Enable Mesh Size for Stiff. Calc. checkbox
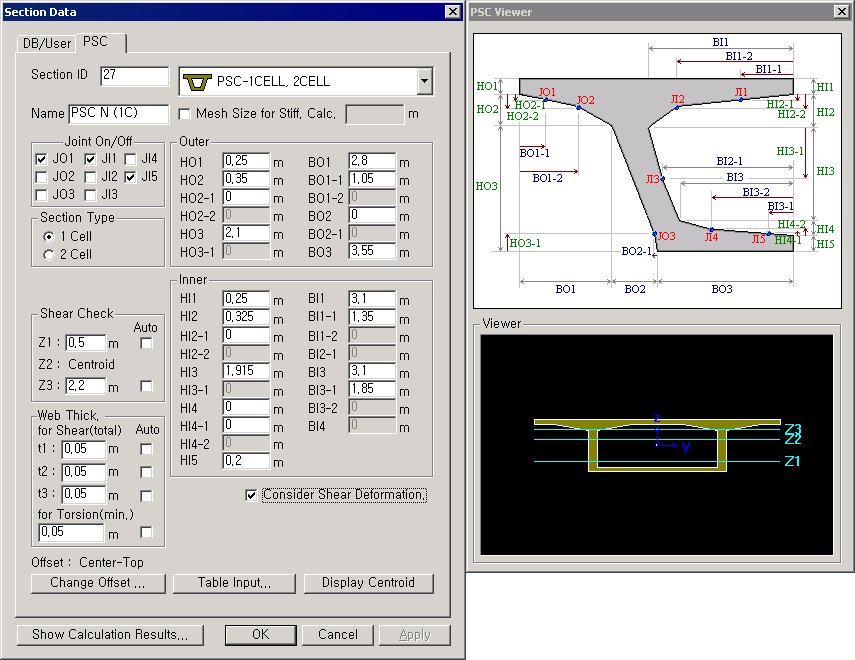Image resolution: width=855 pixels, height=660 pixels. (184, 114)
